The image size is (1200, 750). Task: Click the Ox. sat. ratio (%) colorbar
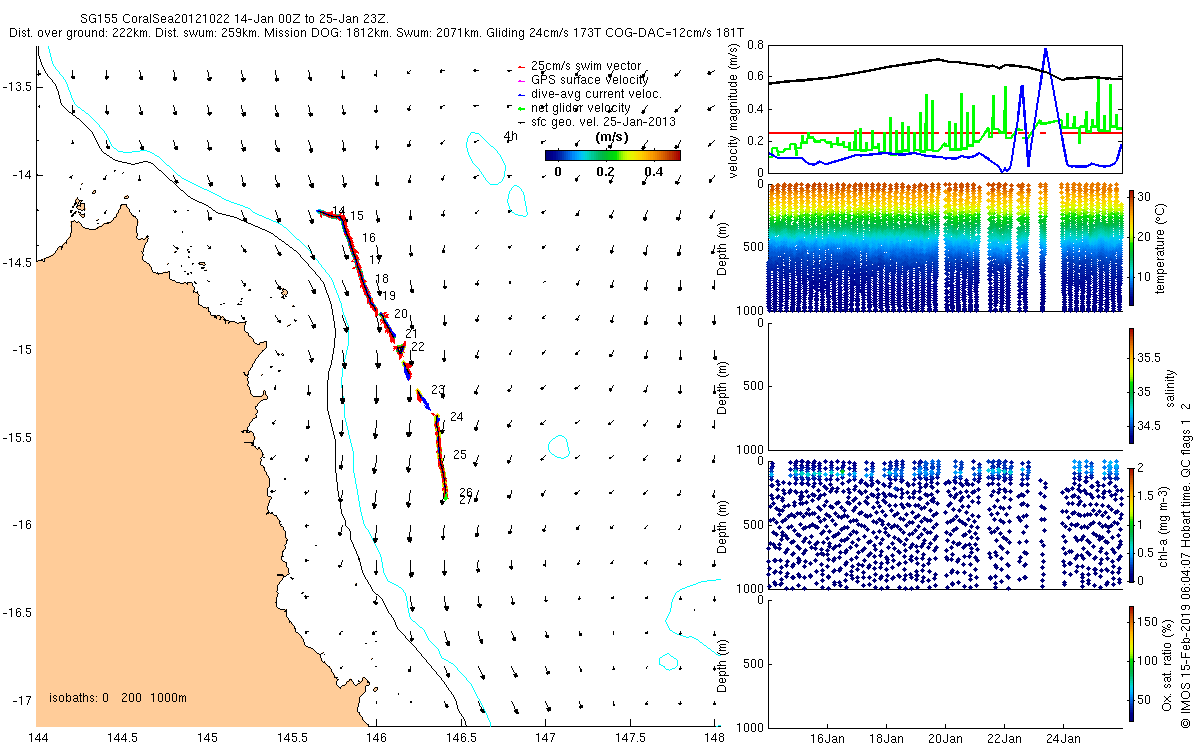tap(1131, 663)
